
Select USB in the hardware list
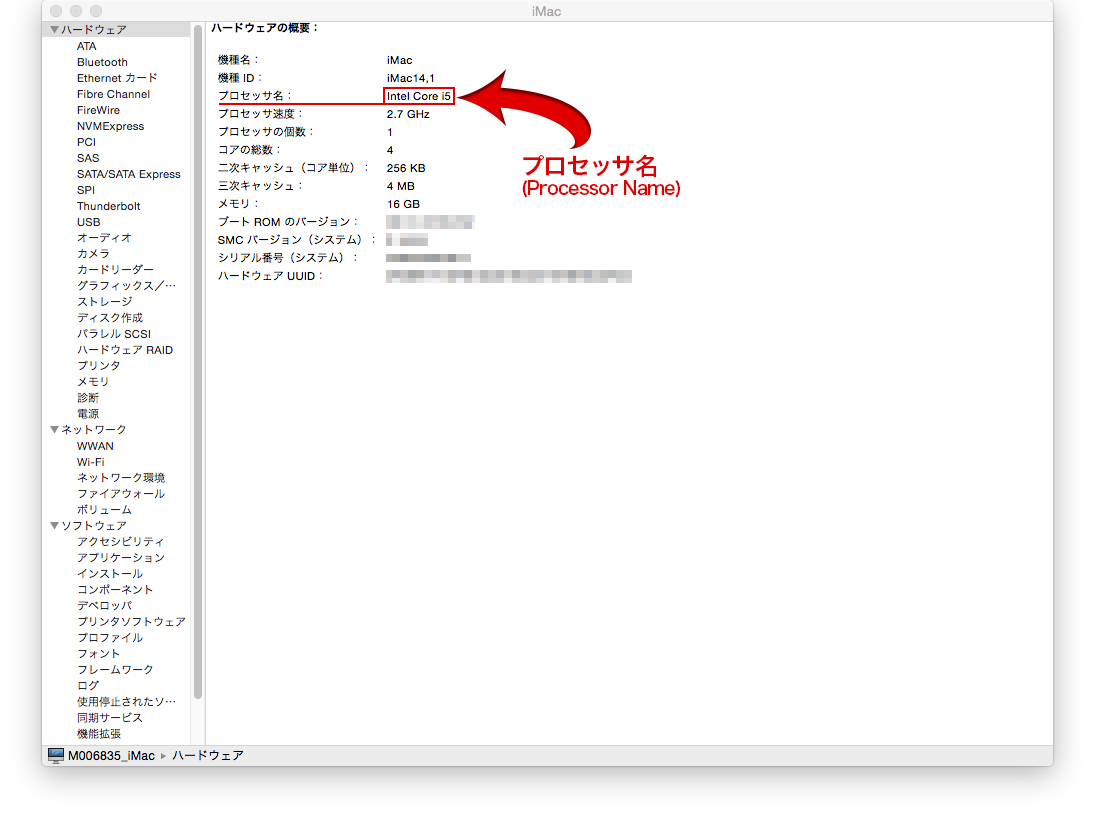(89, 222)
